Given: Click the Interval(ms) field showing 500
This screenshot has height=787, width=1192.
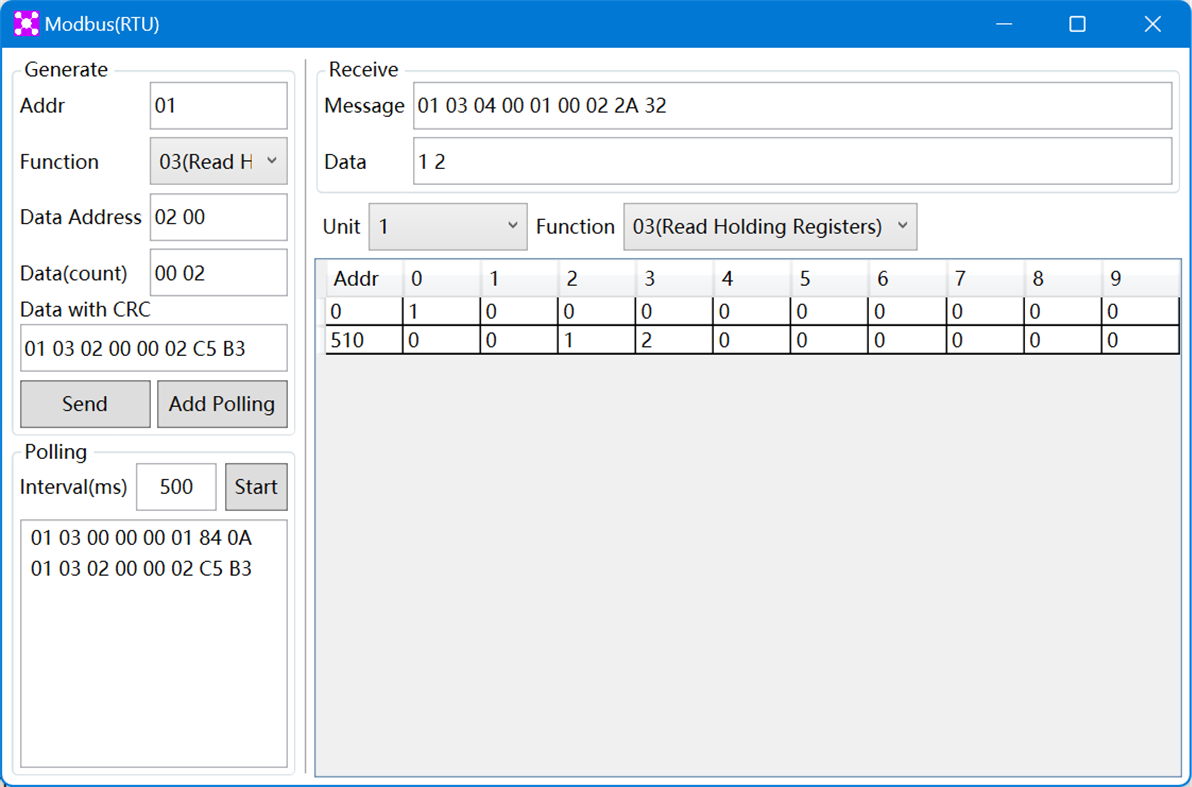Looking at the screenshot, I should click(x=176, y=487).
